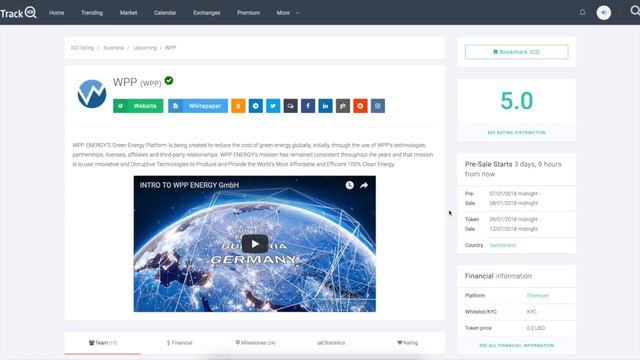Click the WPP project logo
The height and width of the screenshot is (360, 640).
coord(92,94)
